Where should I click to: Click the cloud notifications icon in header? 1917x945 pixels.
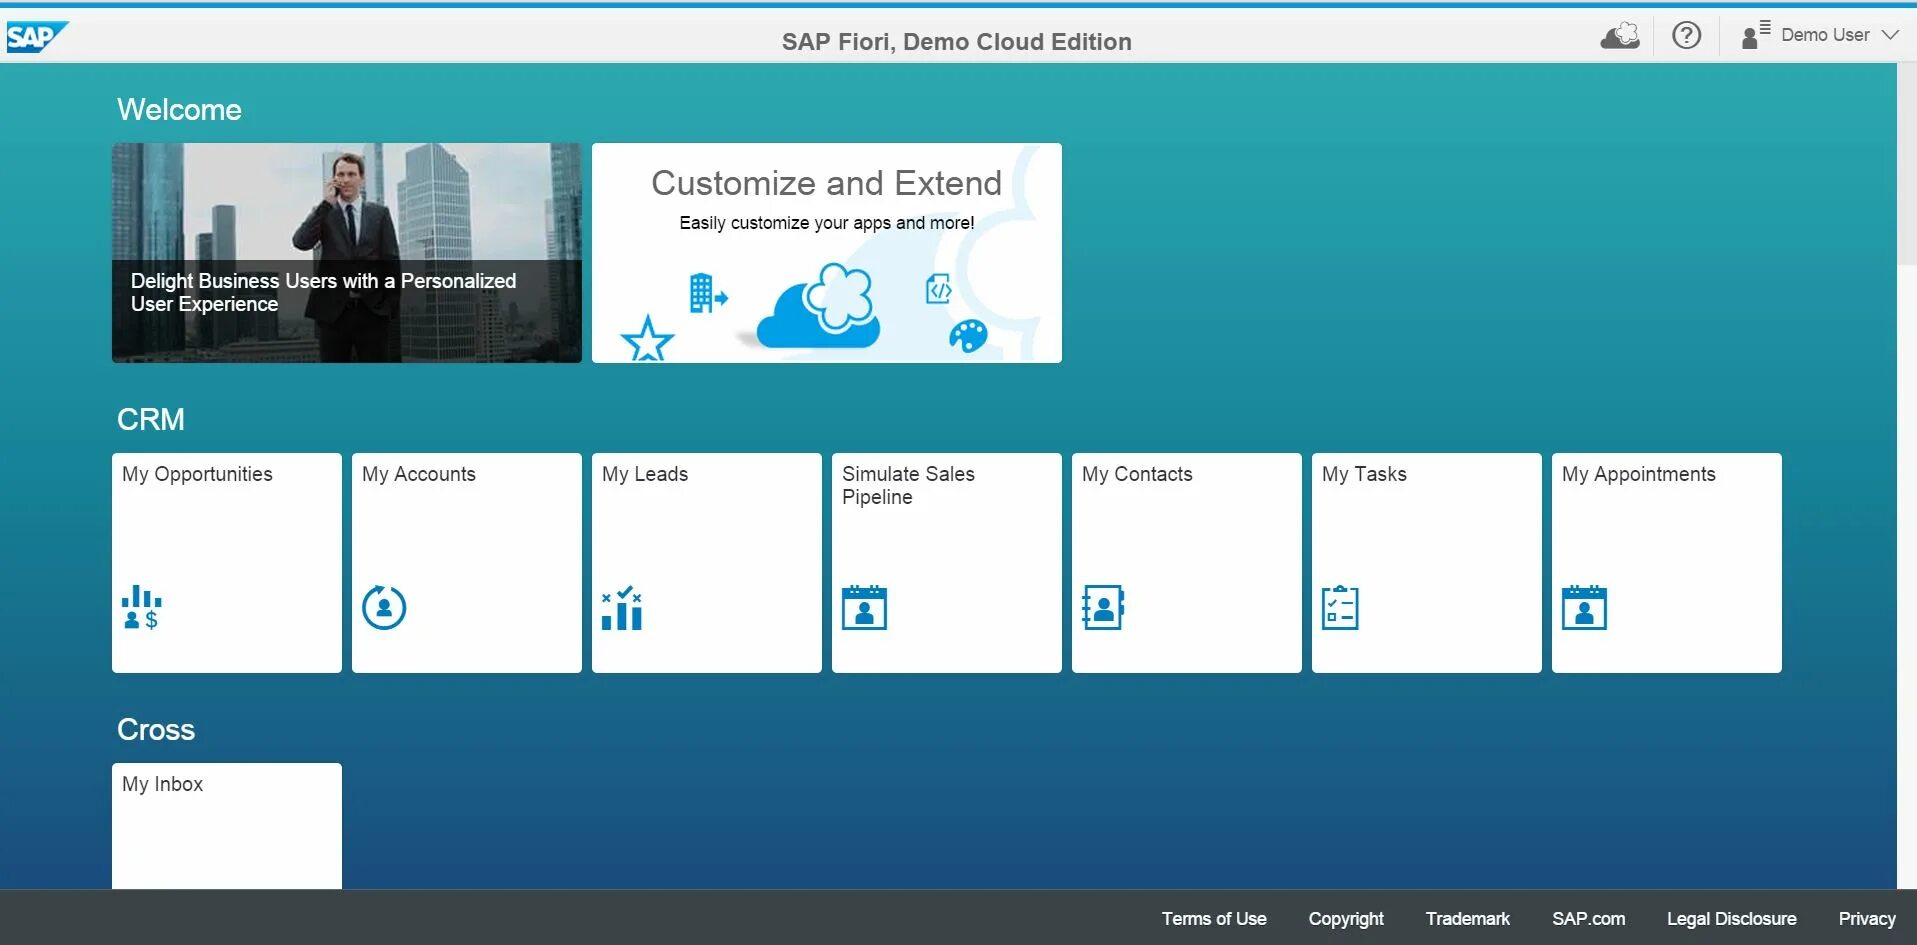coord(1618,35)
